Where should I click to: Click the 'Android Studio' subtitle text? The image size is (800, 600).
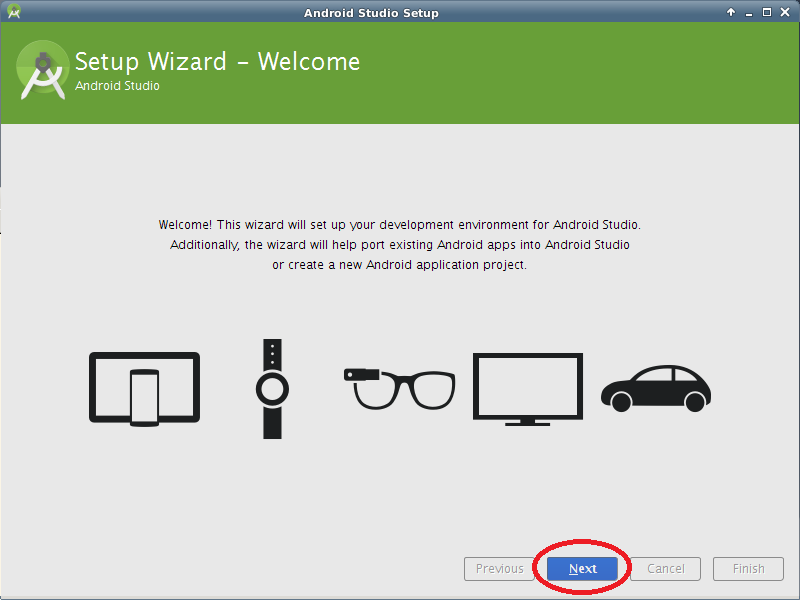click(x=117, y=86)
